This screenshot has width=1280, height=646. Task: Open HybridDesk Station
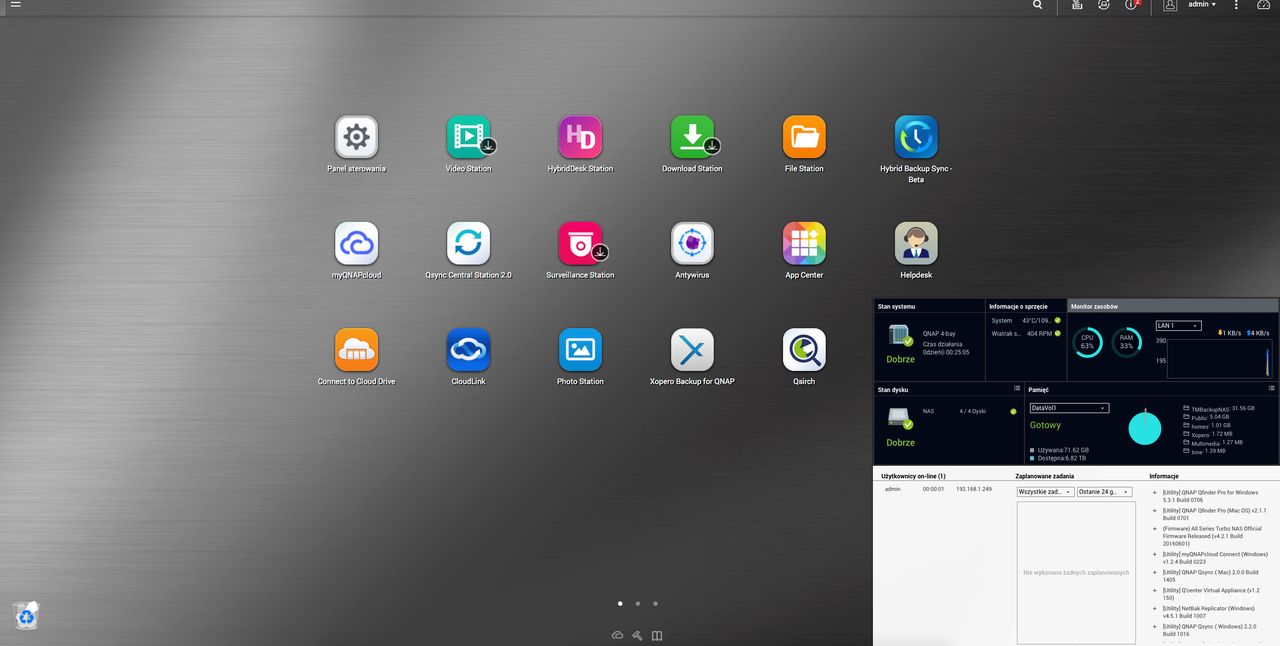point(580,137)
